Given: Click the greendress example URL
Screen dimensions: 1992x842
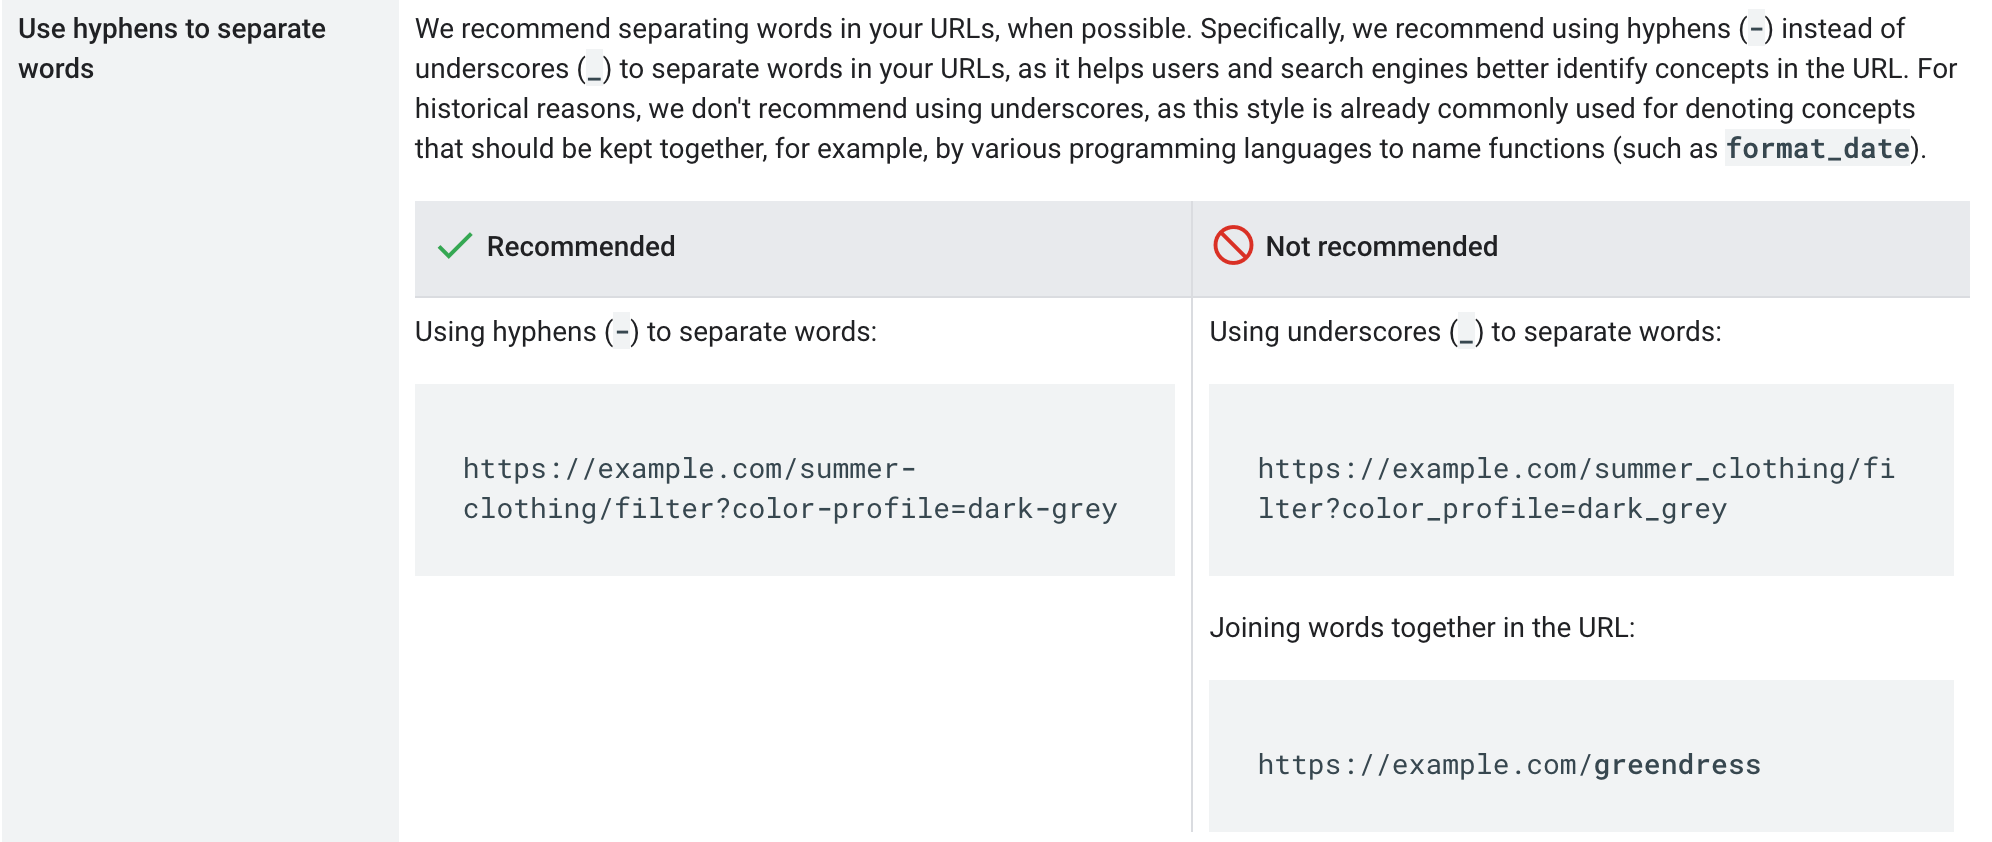Looking at the screenshot, I should pos(1509,765).
